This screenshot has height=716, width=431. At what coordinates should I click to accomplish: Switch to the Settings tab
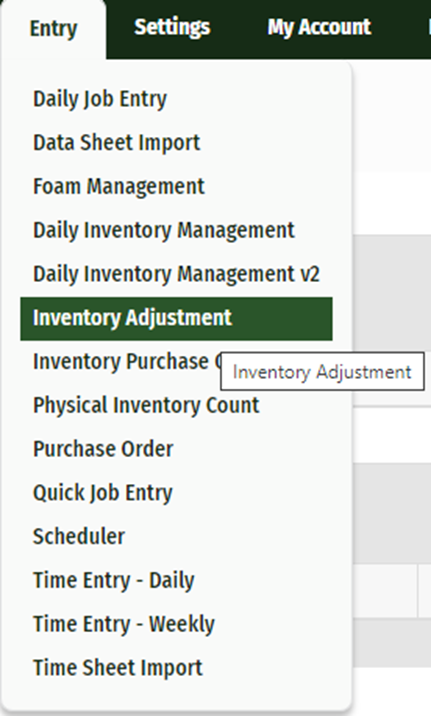pyautogui.click(x=172, y=27)
